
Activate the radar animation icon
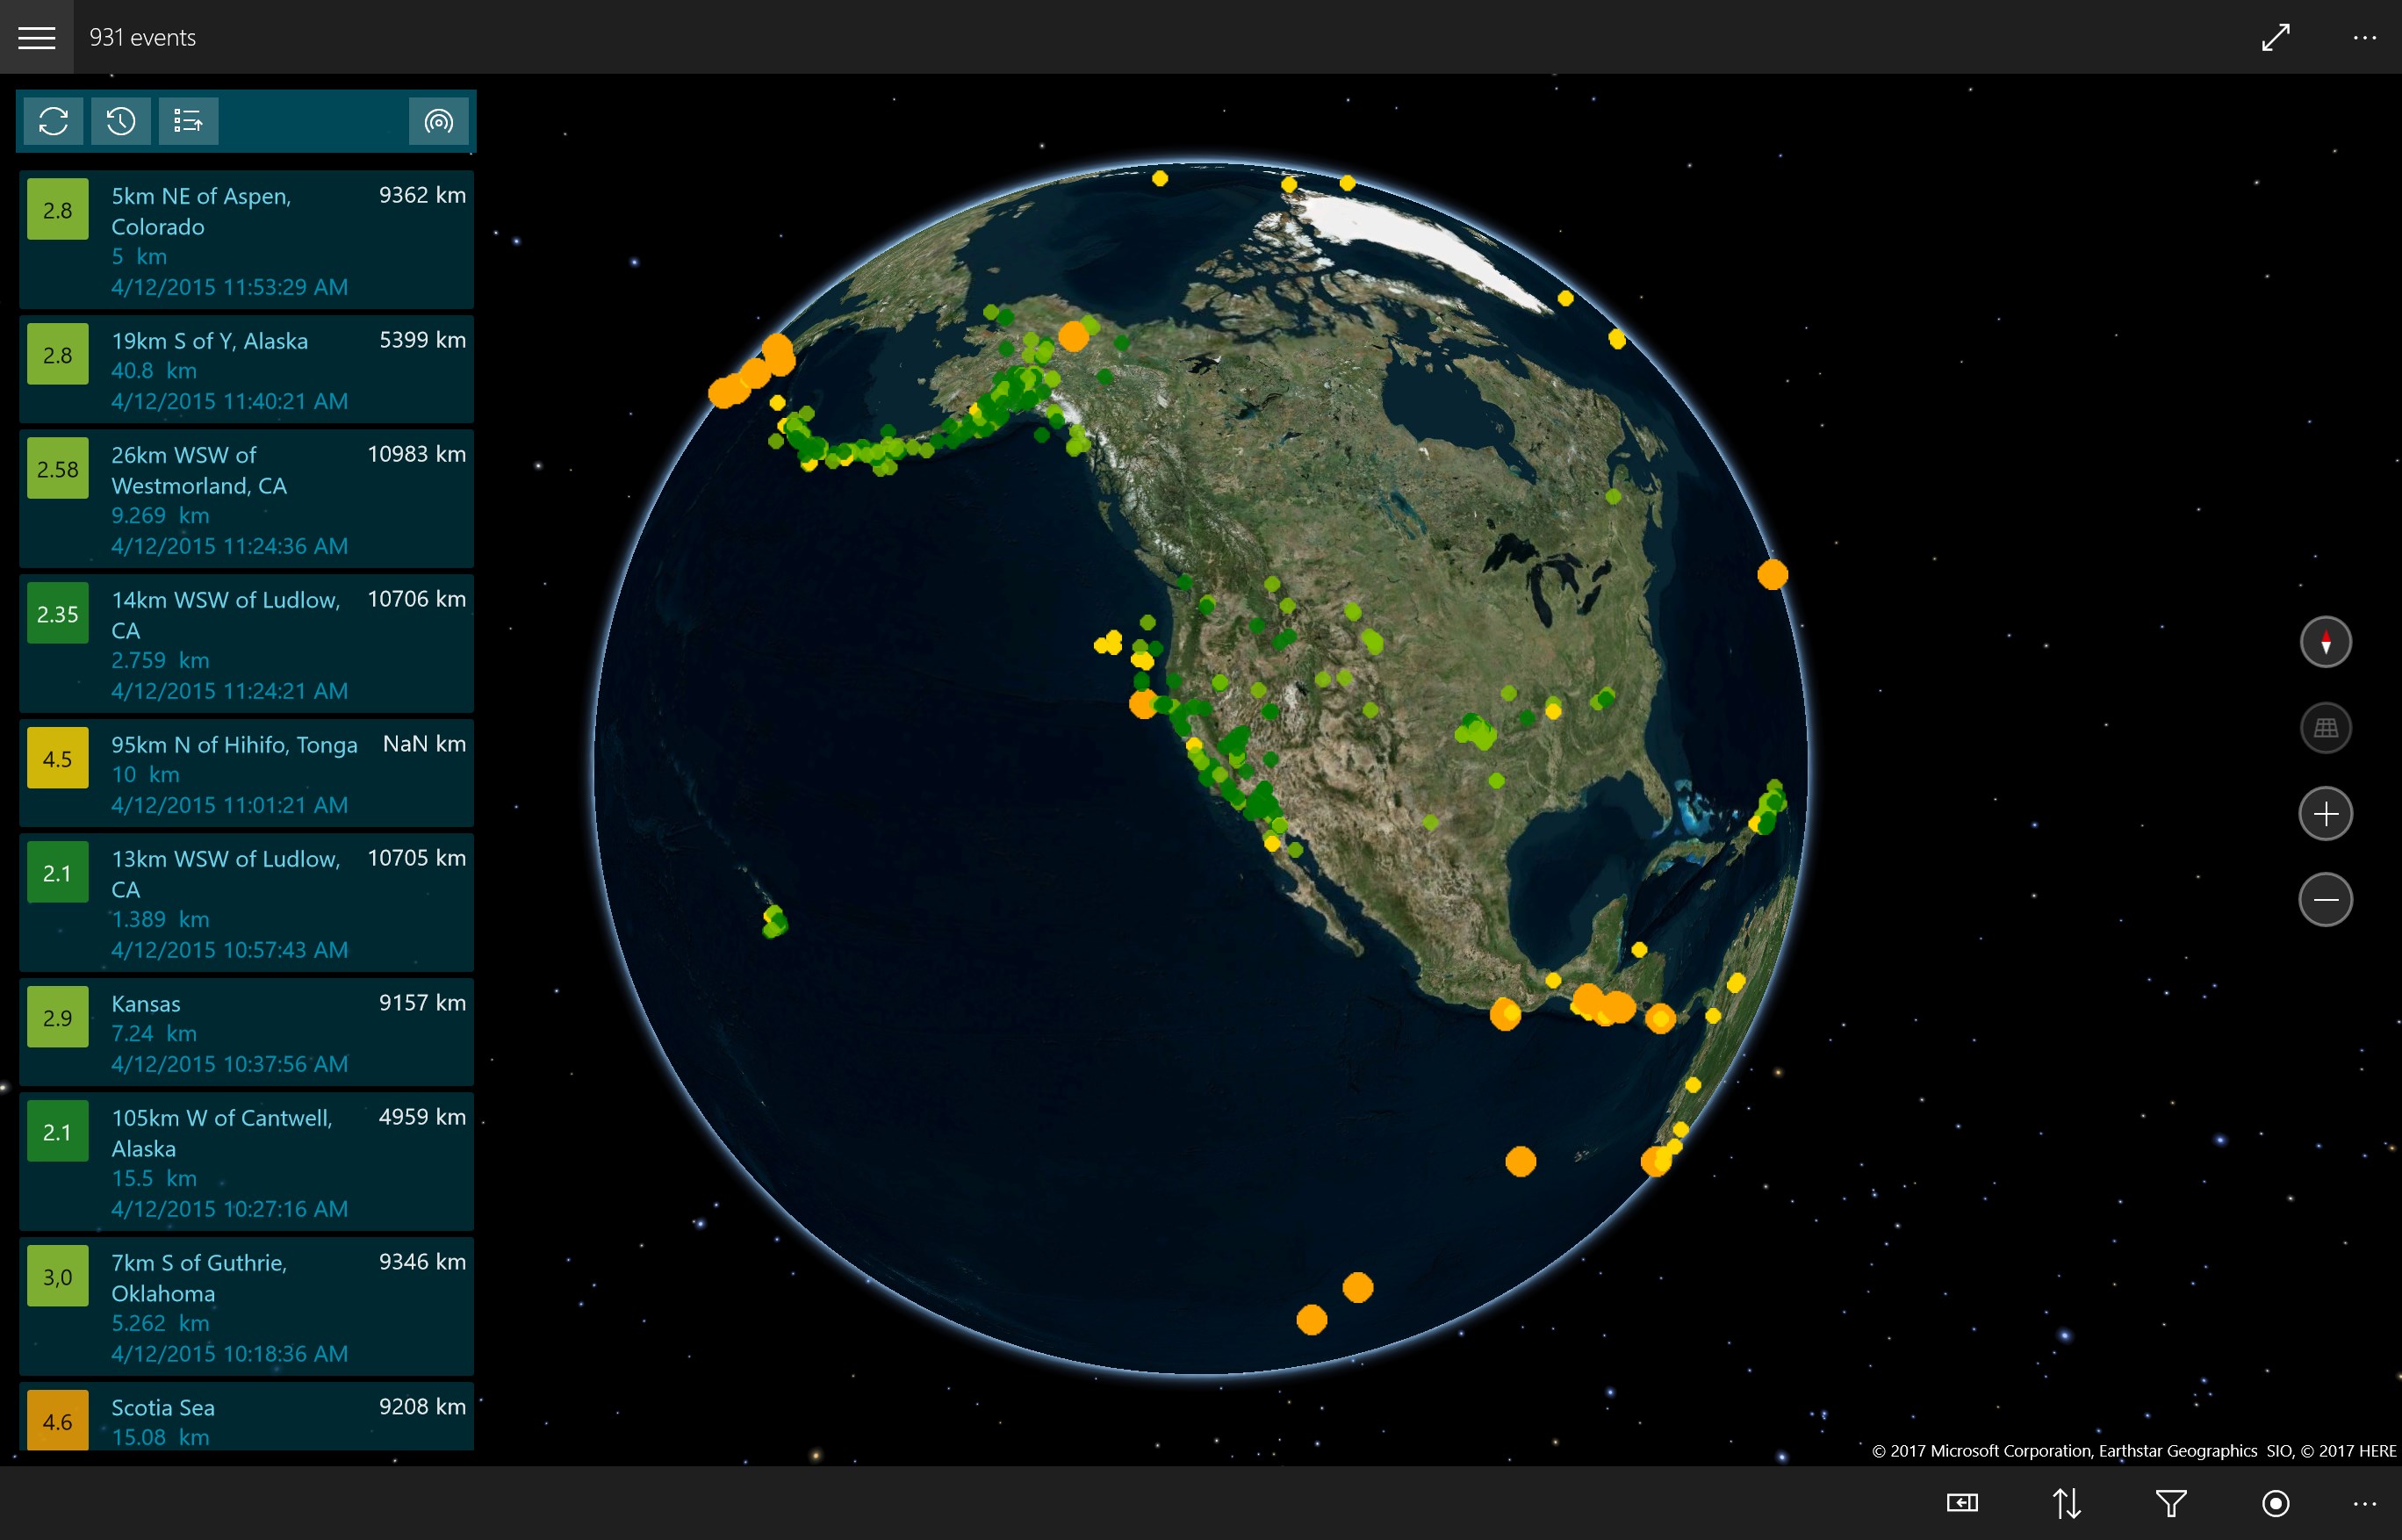(x=439, y=121)
